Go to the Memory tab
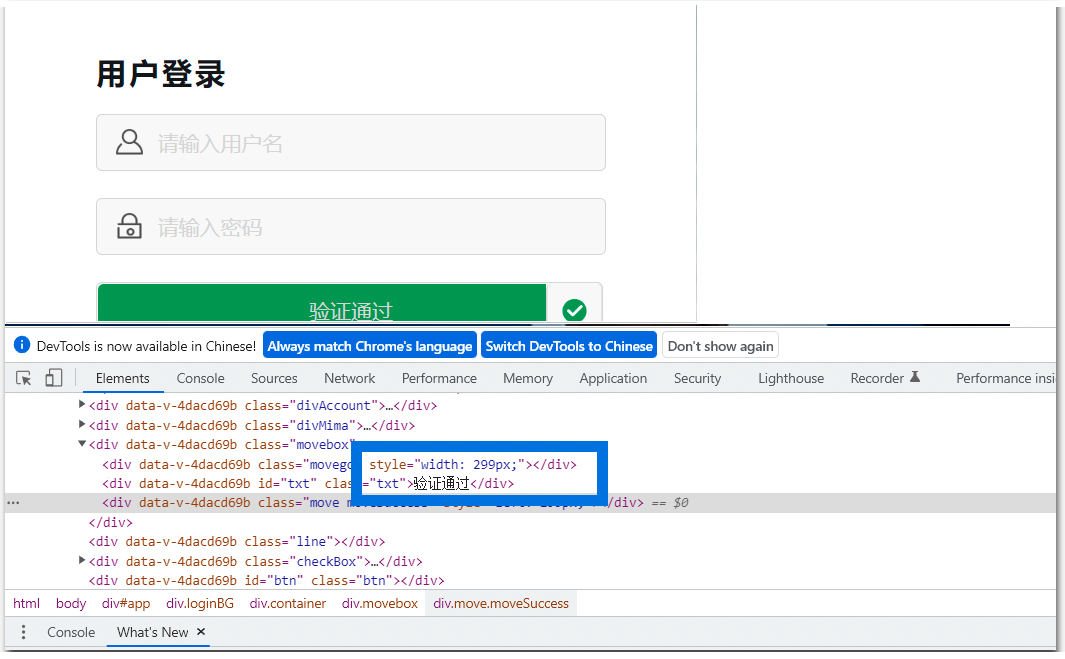Viewport: 1065px width, 659px height. [528, 378]
